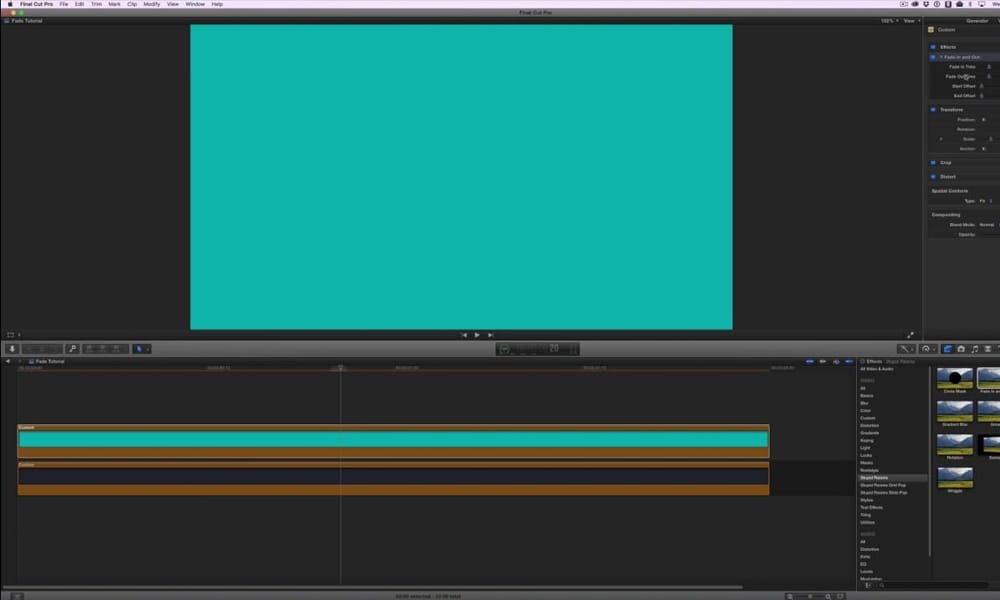Open the Photos and Audio media browser icon
This screenshot has height=600, width=1000.
(961, 349)
